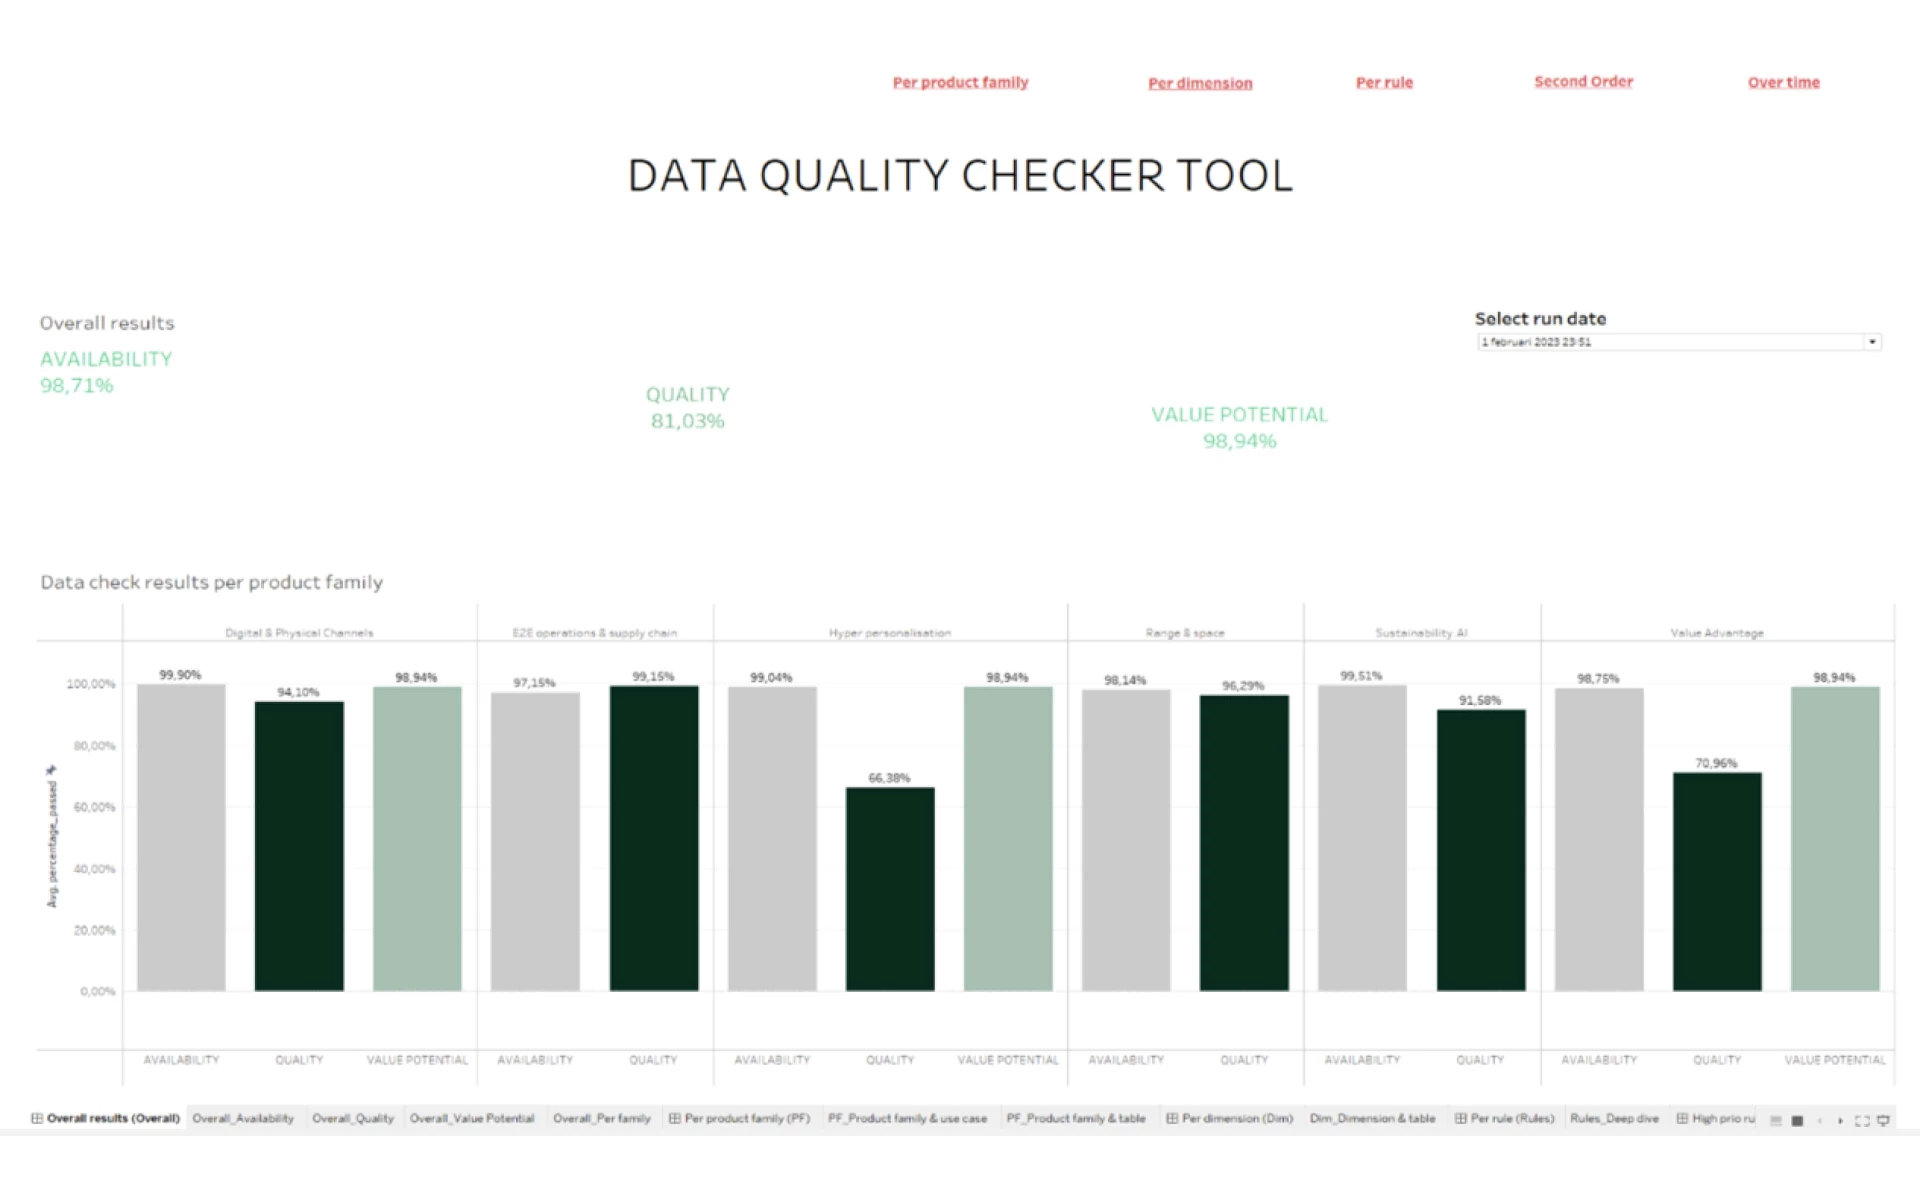Click the 'Data check results per product family' title
Viewport: 1920px width, 1200px height.
coord(211,582)
